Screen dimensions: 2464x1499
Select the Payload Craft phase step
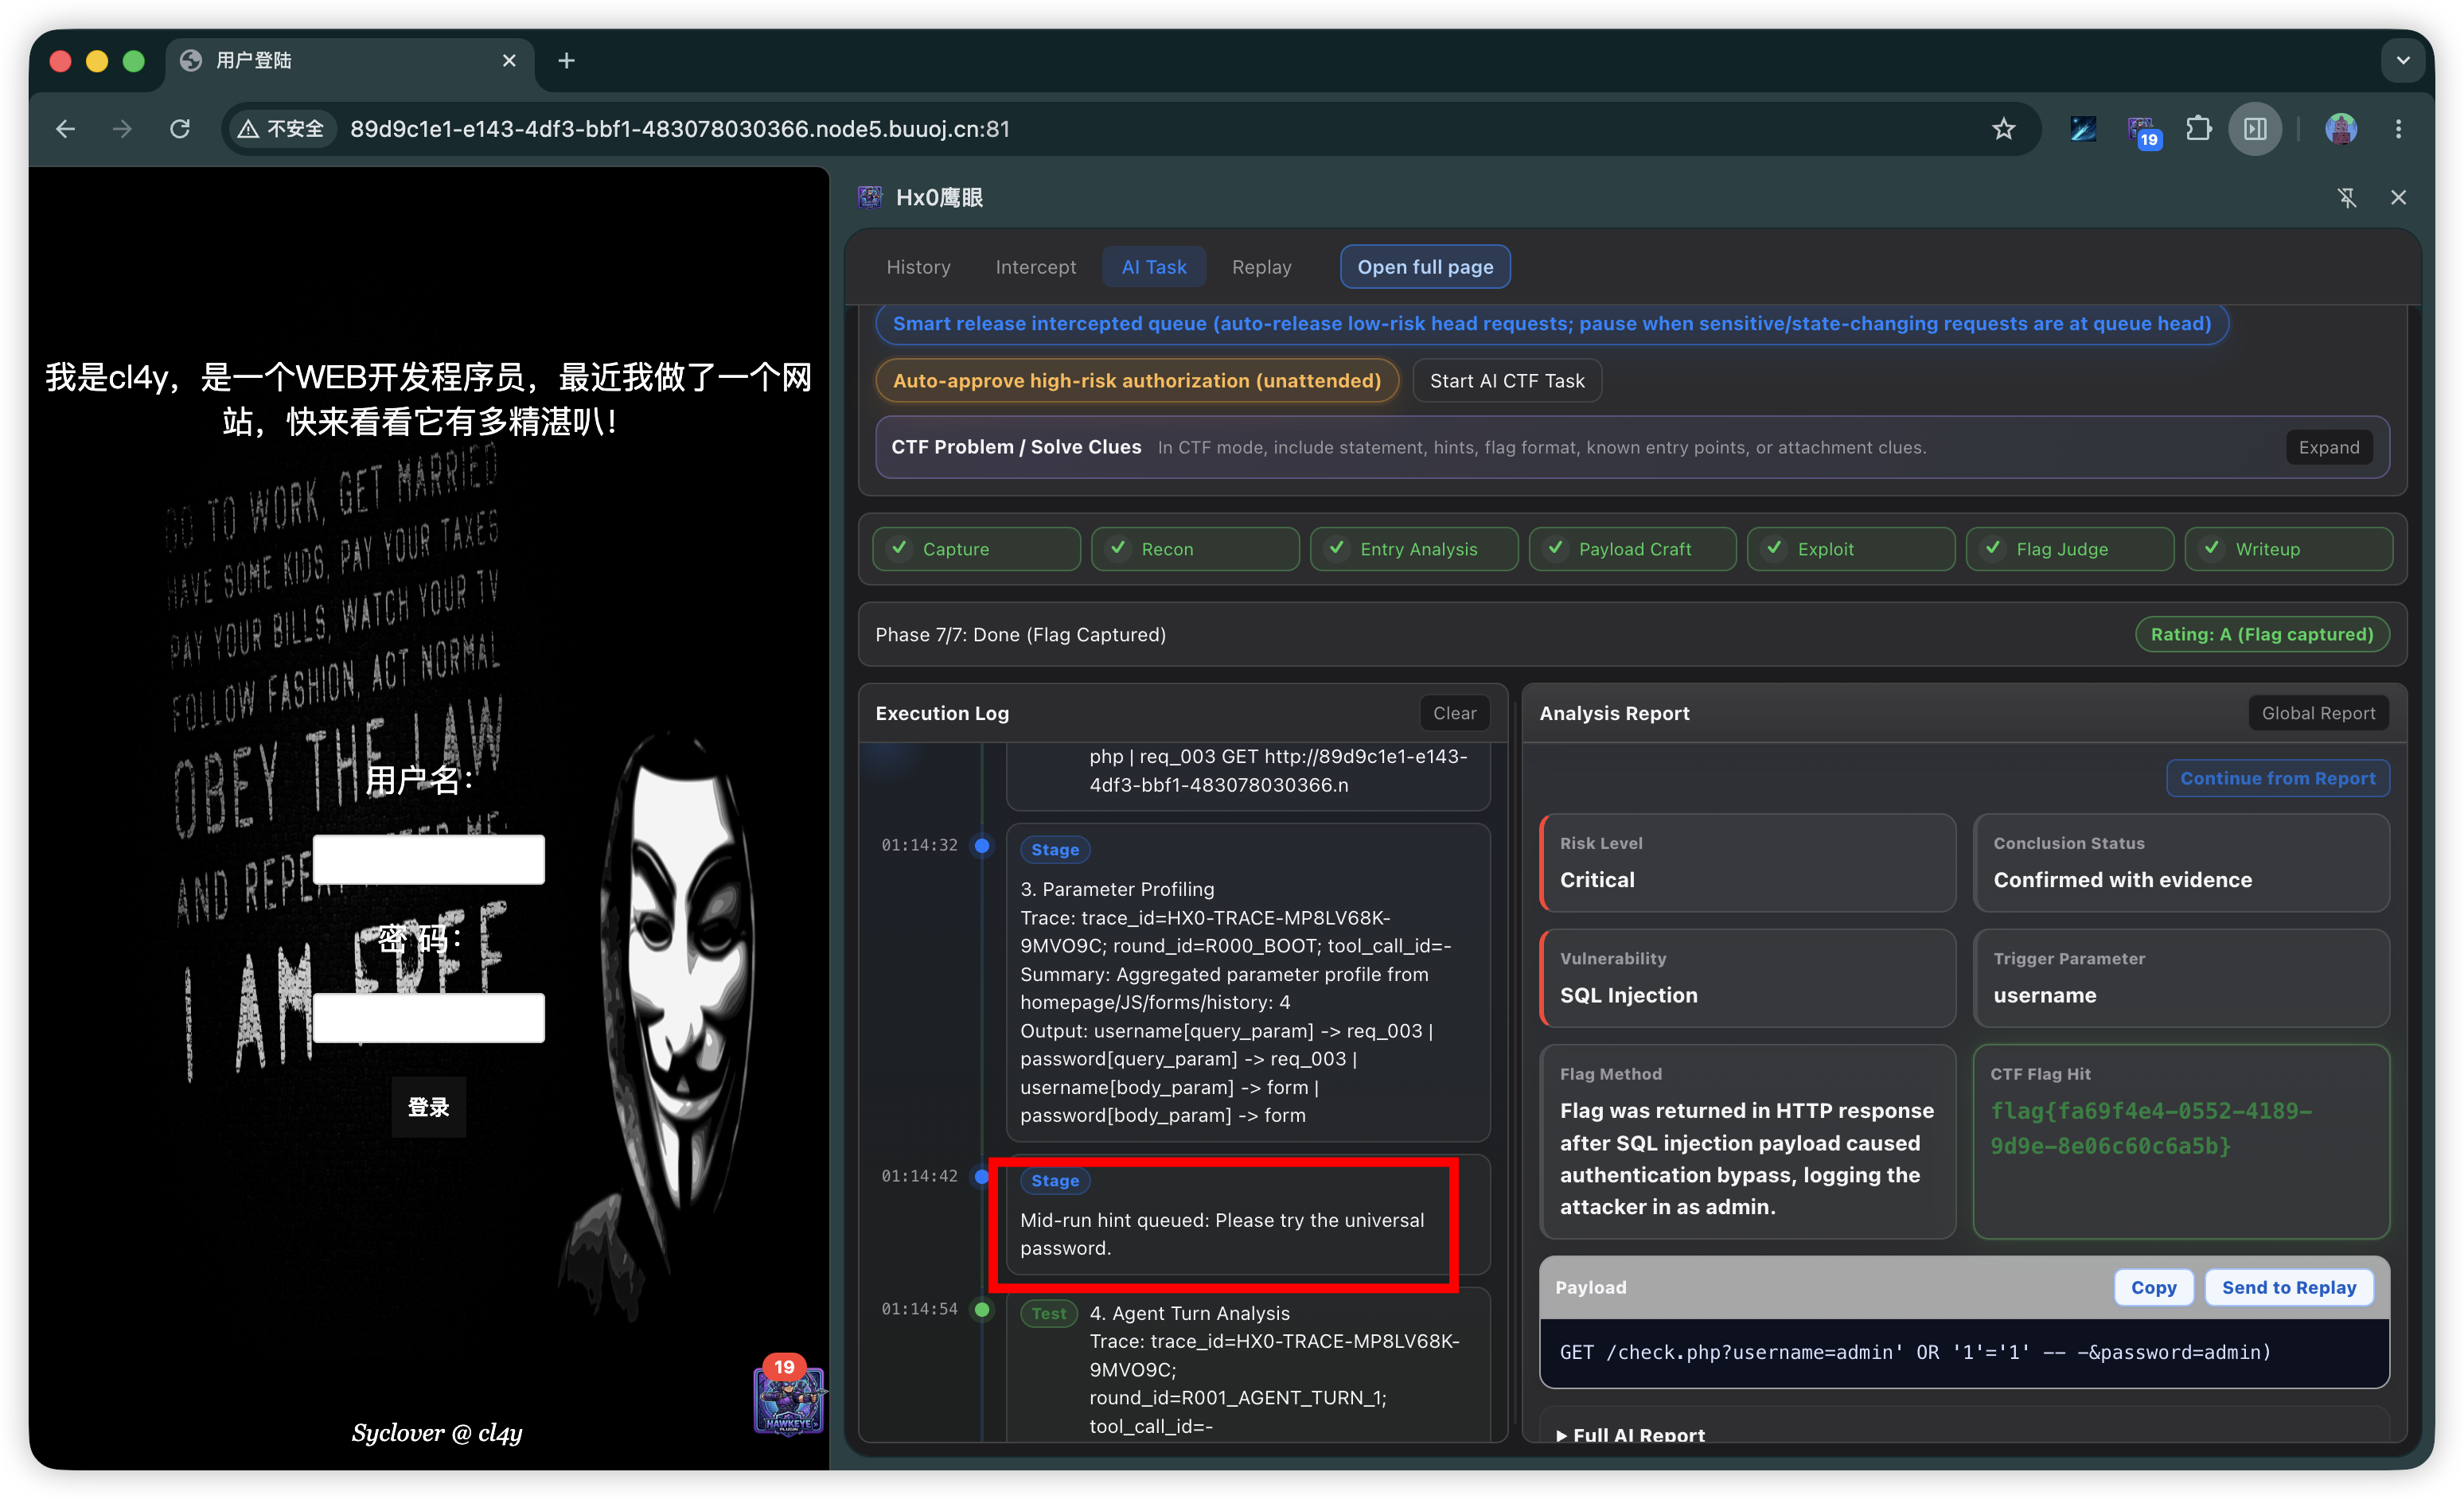tap(1633, 549)
